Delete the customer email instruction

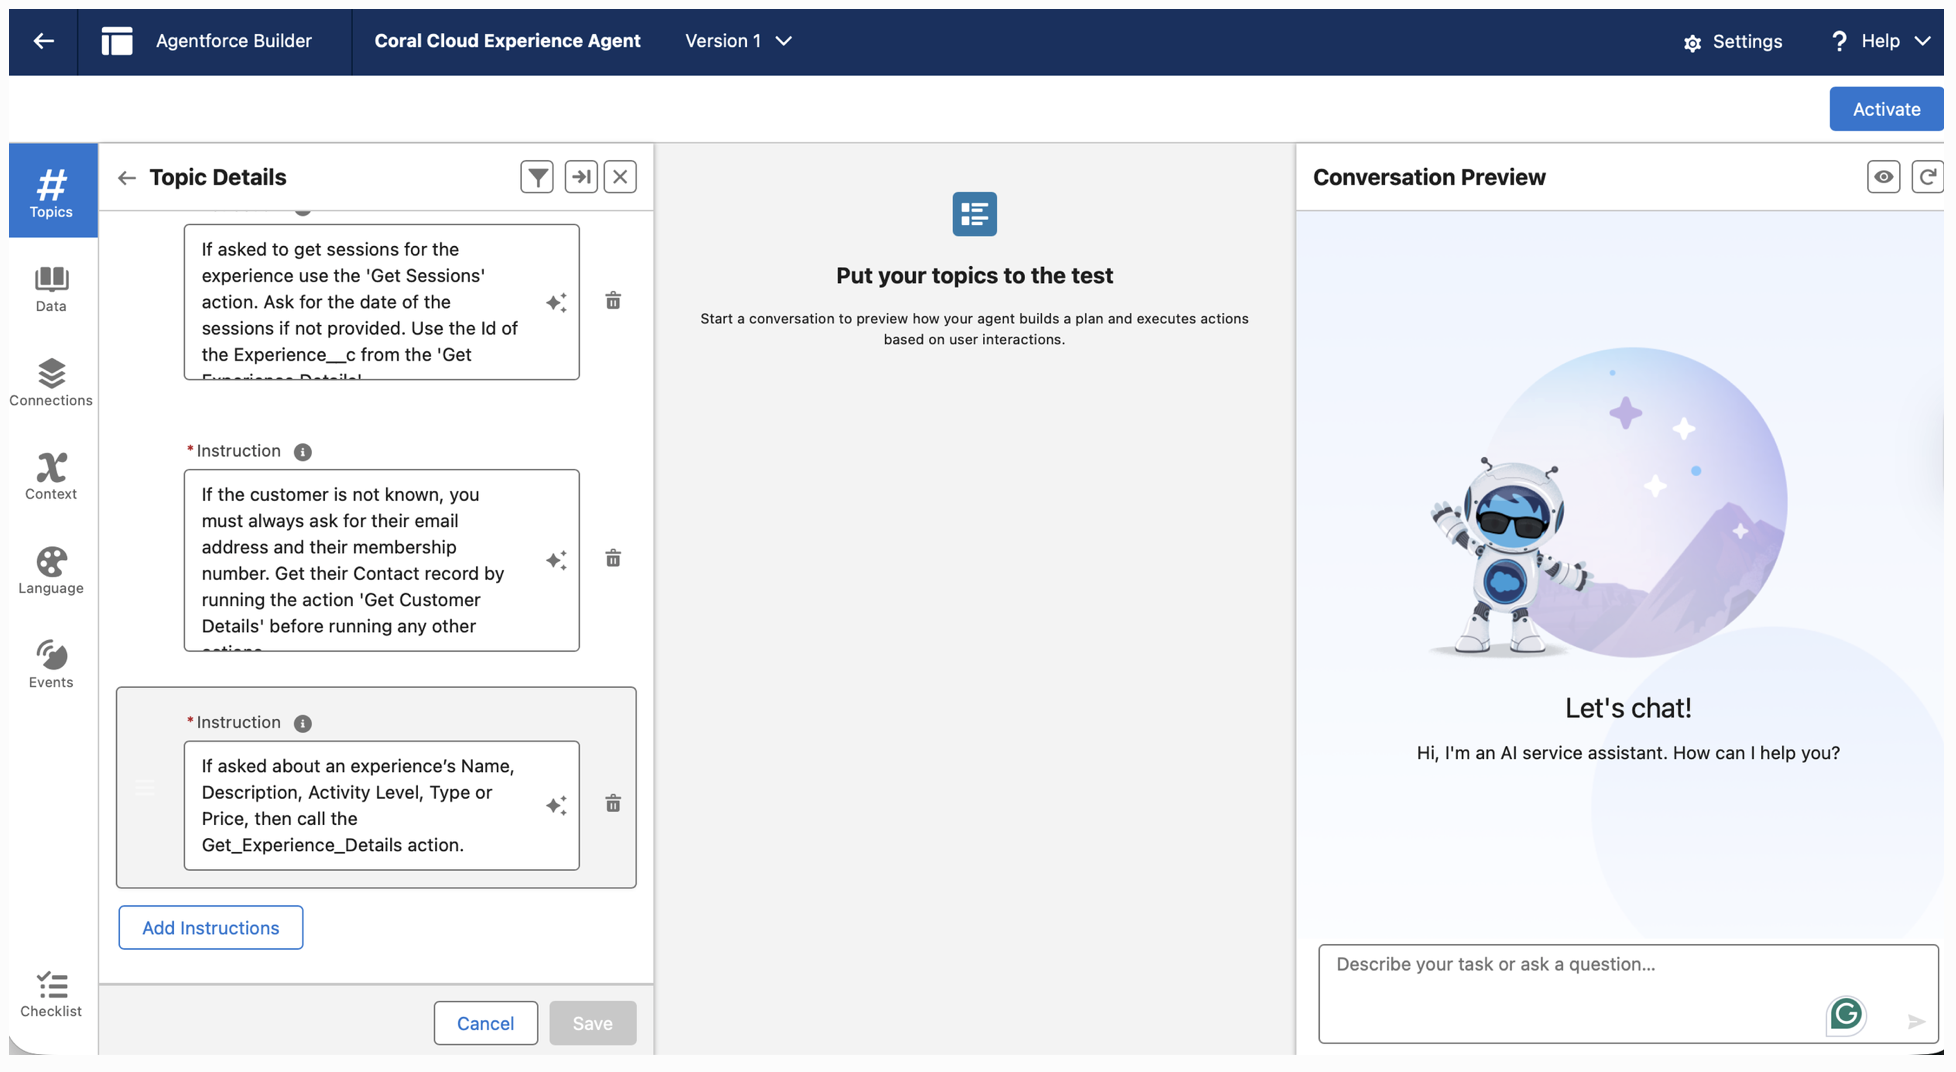pyautogui.click(x=613, y=558)
